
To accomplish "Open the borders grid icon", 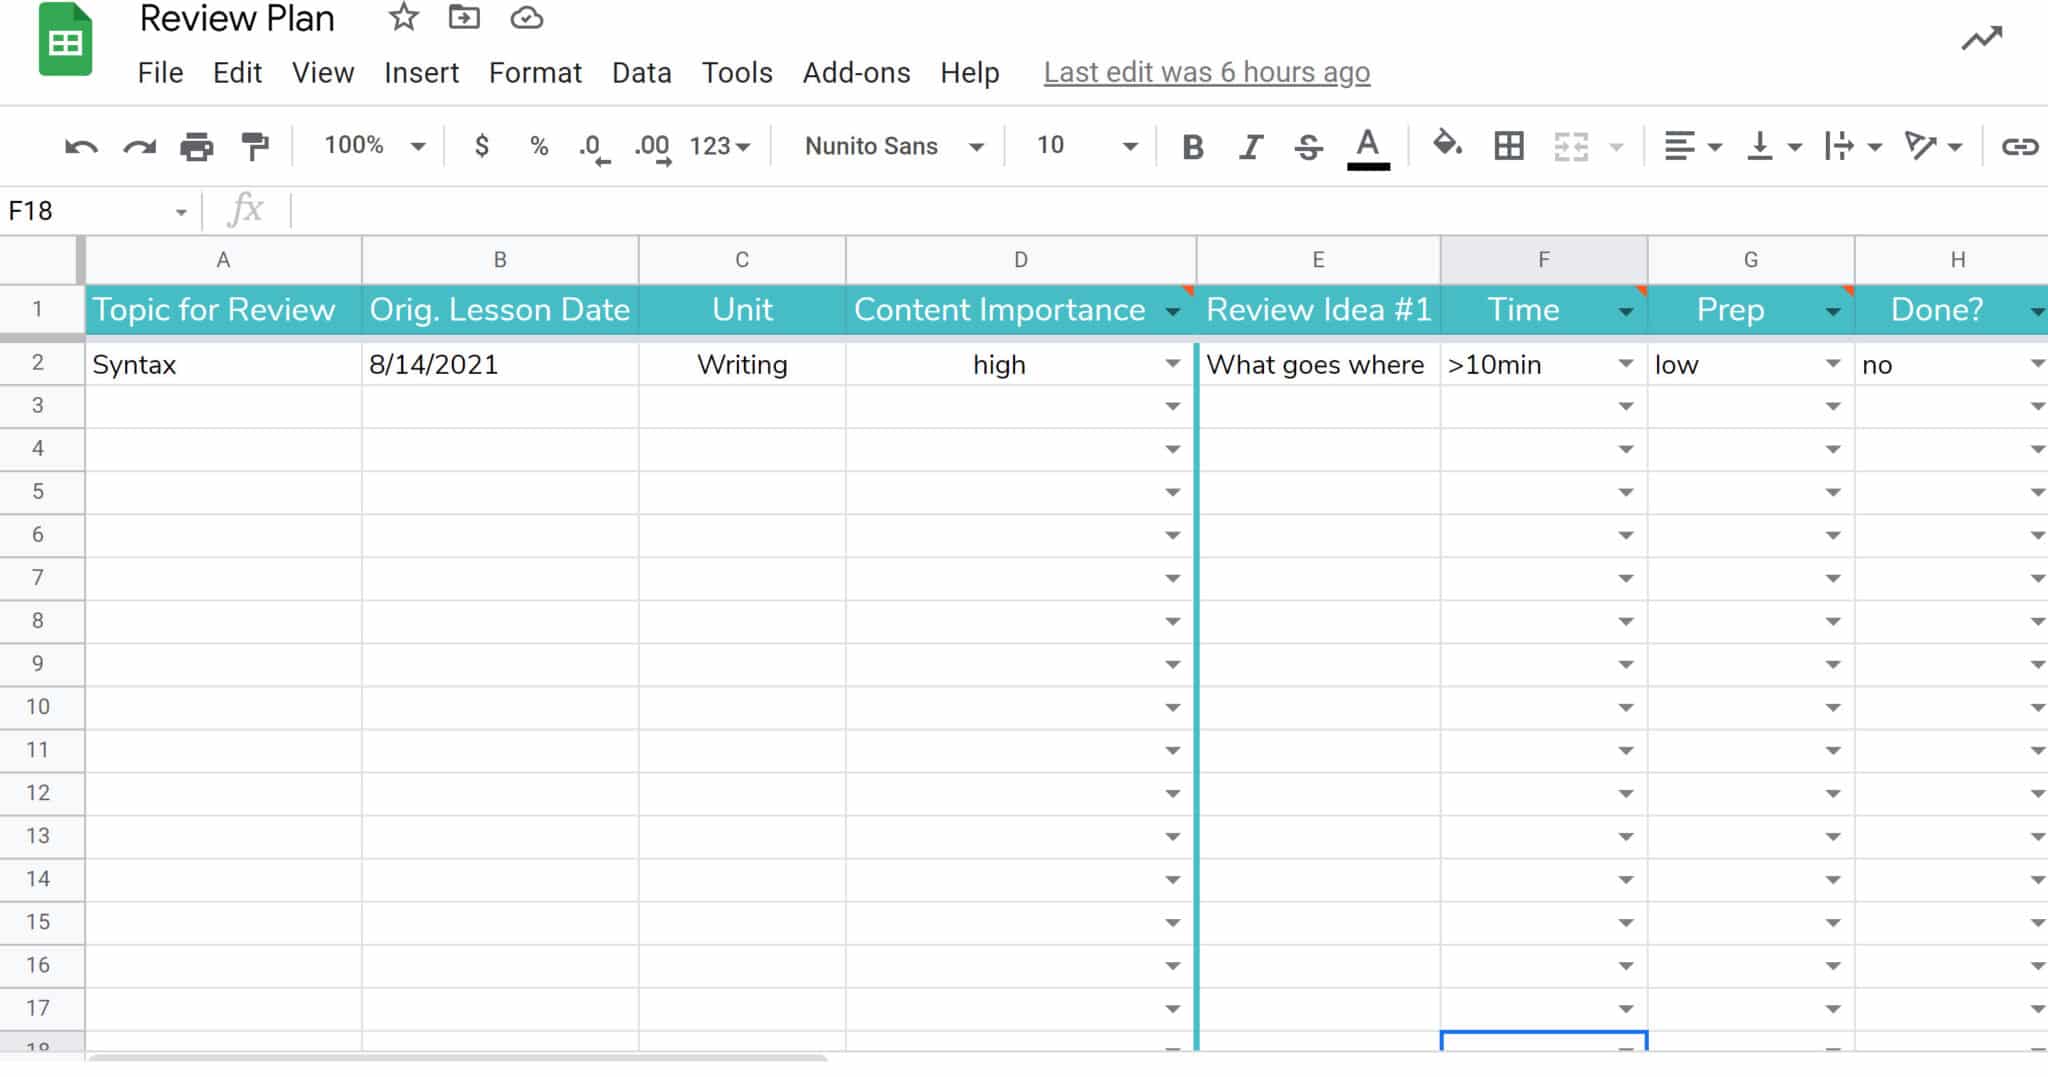I will (1508, 146).
